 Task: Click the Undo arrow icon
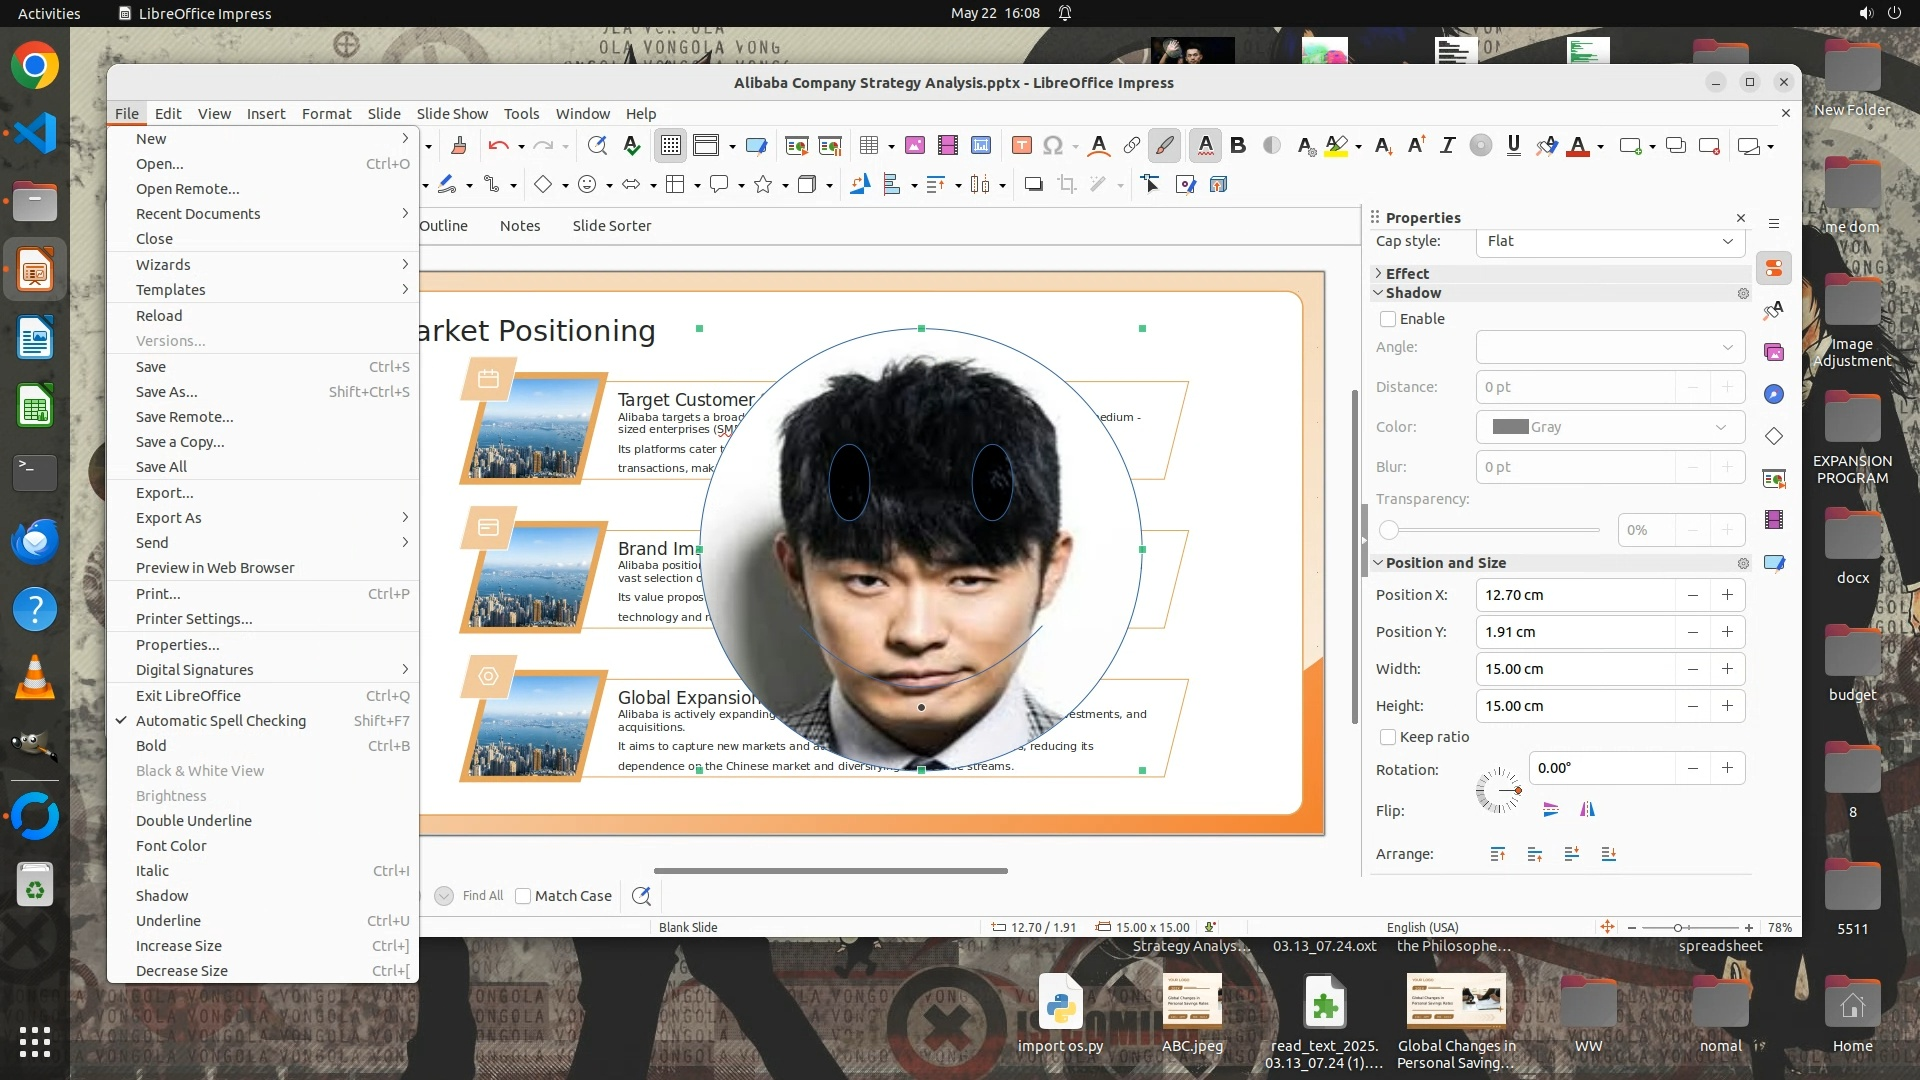(497, 146)
